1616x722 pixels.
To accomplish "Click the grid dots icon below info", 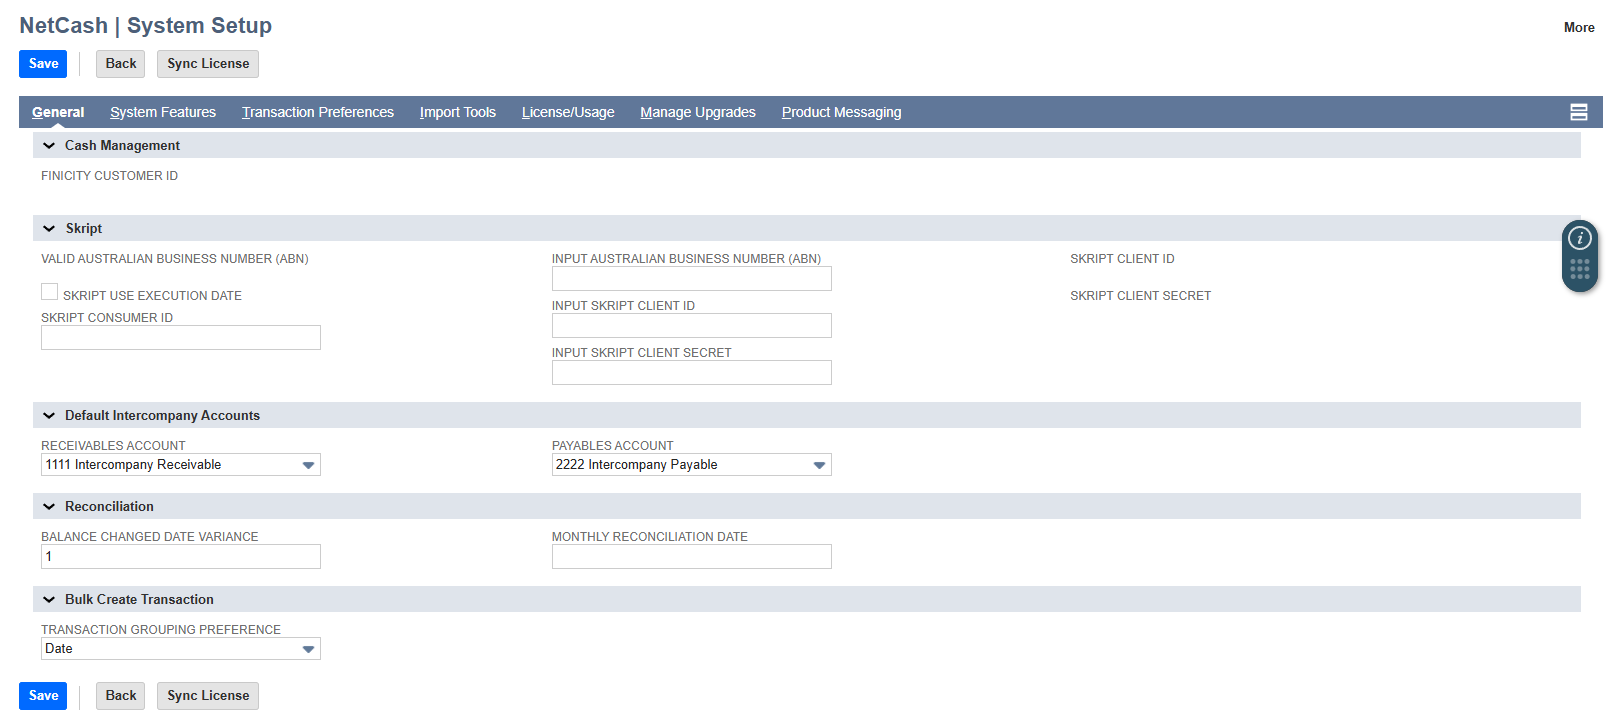I will click(1579, 269).
